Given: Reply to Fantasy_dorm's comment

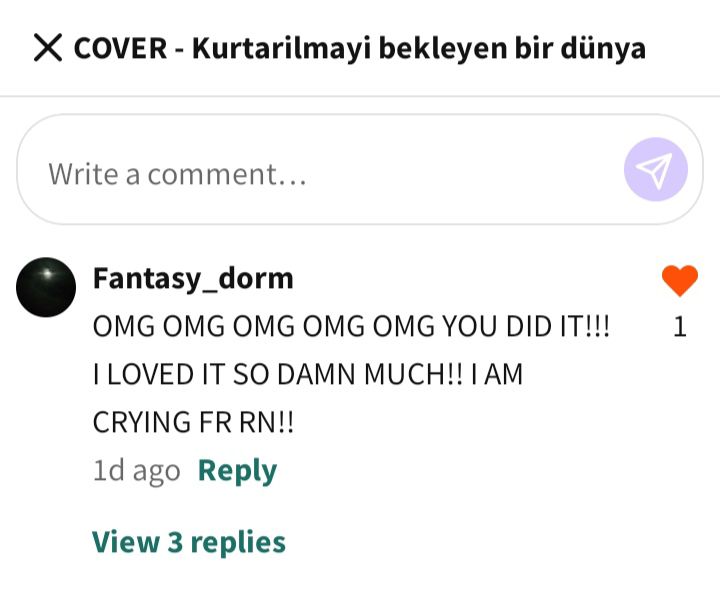Looking at the screenshot, I should 237,471.
